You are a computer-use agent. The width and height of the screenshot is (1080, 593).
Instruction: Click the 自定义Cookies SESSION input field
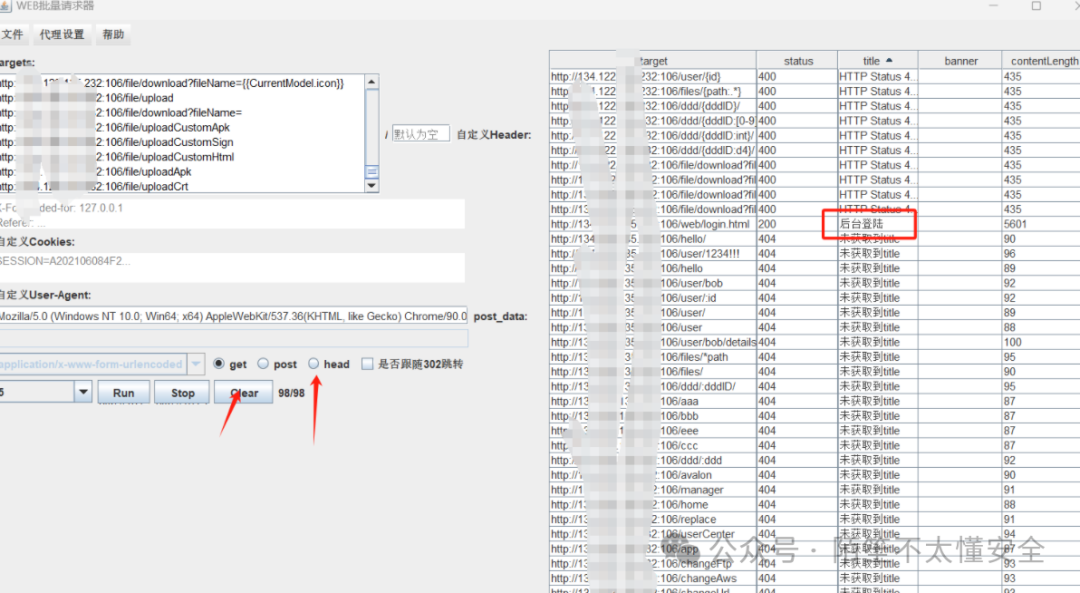[232, 267]
